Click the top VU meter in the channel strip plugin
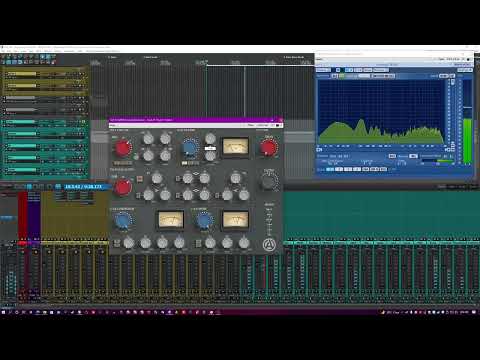Viewport: 480px width, 360px height. [x=235, y=146]
